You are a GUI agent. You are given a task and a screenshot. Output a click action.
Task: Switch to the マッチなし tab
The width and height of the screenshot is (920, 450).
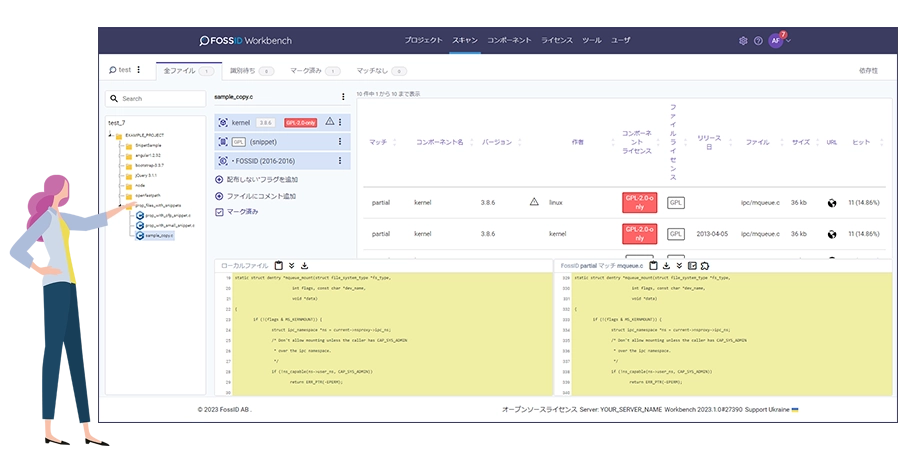381,70
